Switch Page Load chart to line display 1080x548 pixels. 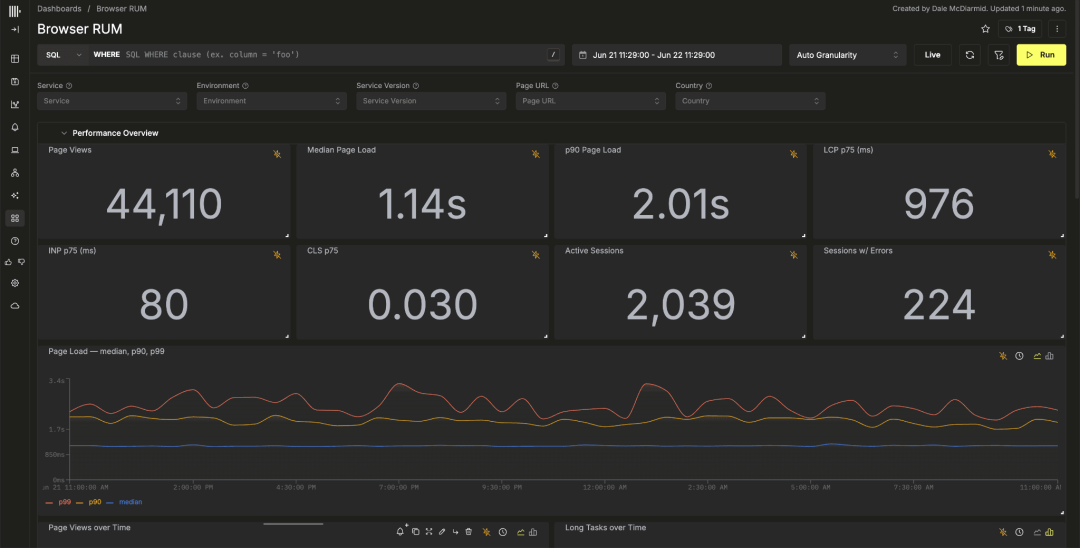pos(1037,356)
